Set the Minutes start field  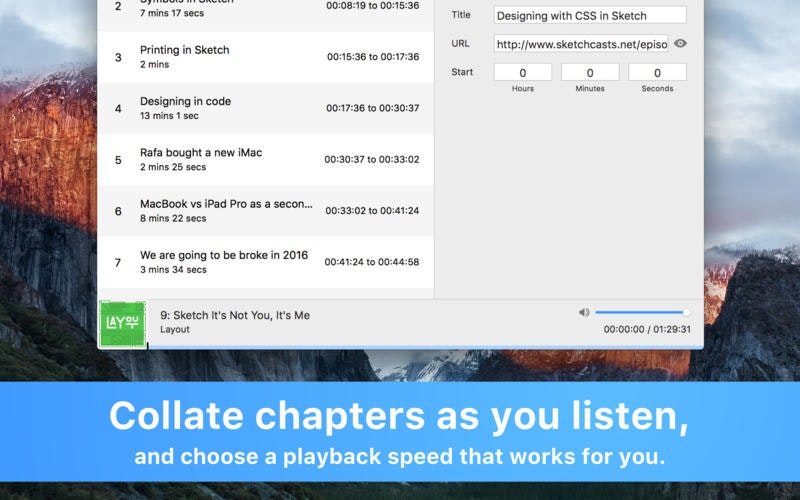(x=590, y=72)
